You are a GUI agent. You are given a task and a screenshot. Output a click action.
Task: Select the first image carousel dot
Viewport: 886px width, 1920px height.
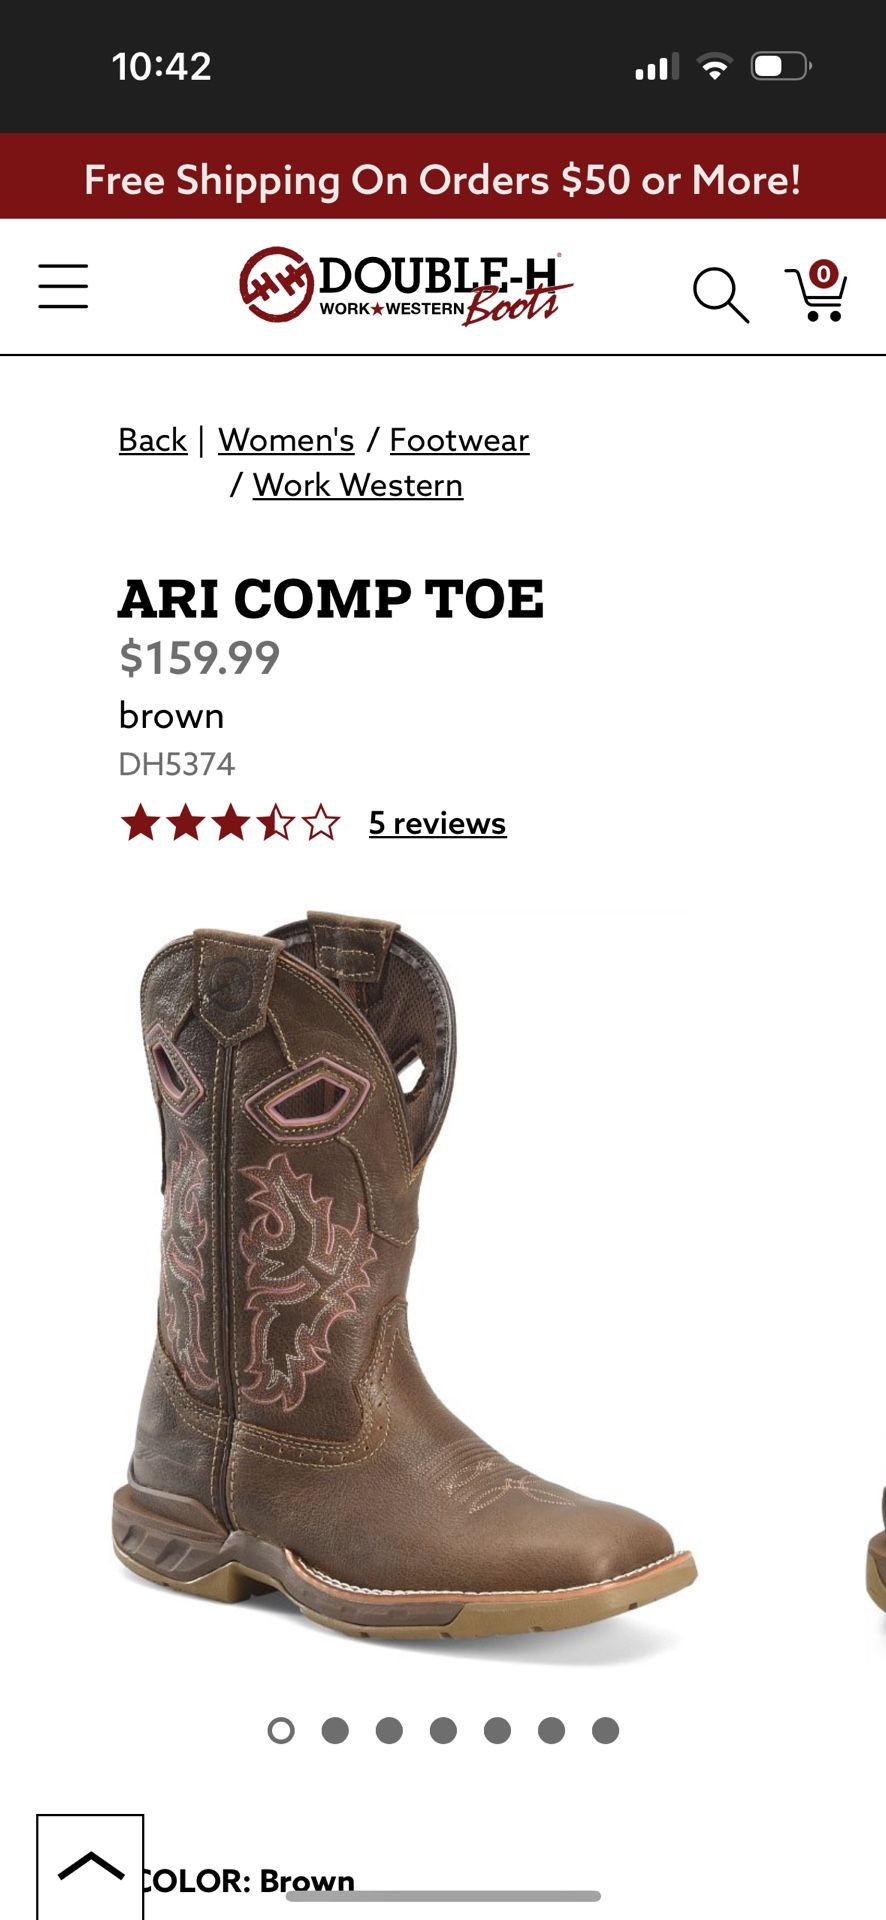point(281,1730)
